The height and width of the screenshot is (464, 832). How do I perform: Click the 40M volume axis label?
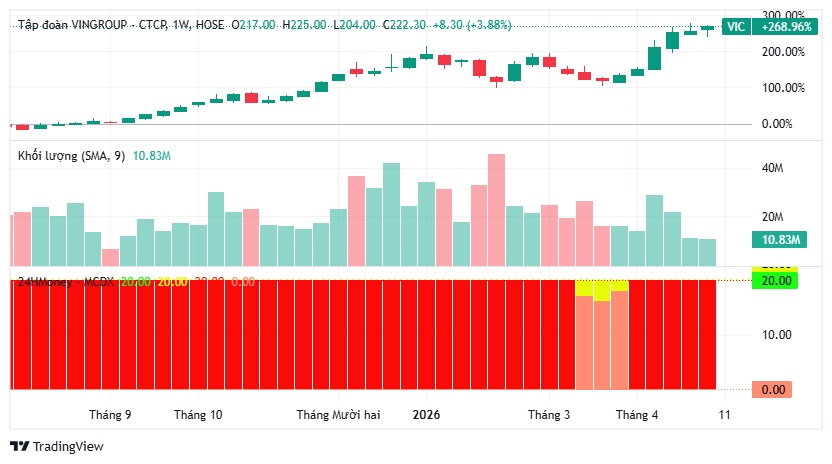(x=772, y=168)
